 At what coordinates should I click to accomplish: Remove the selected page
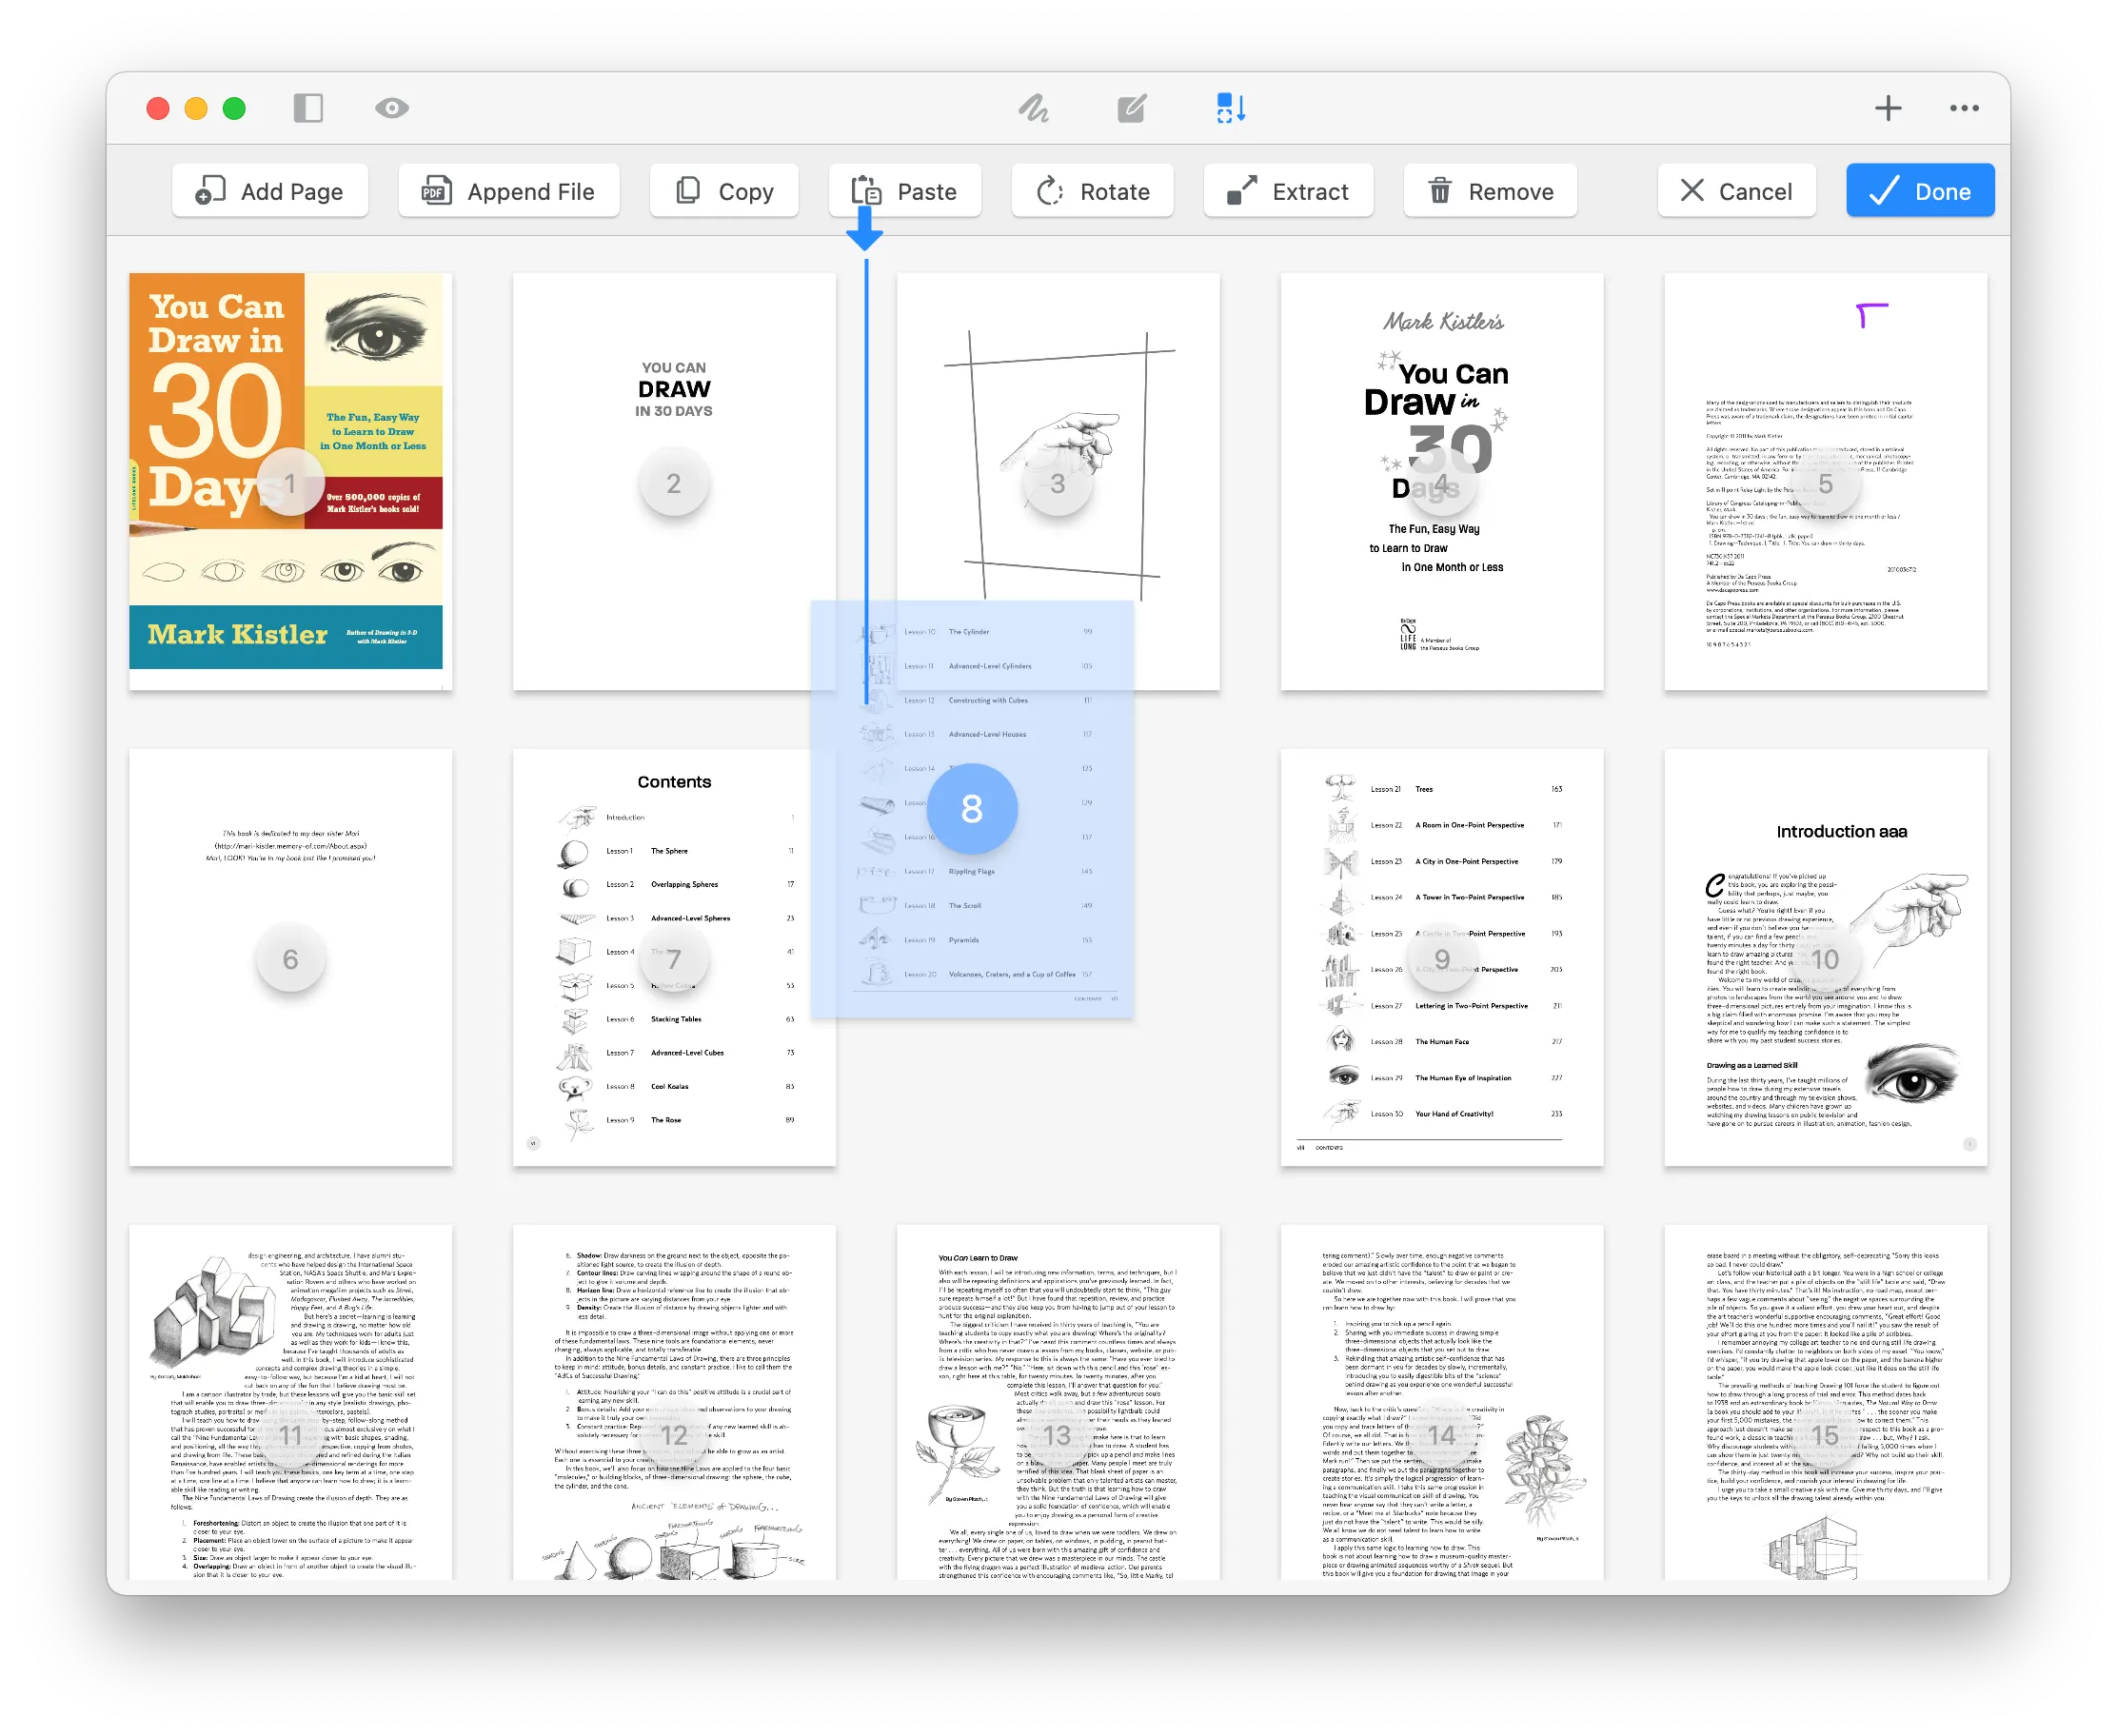pyautogui.click(x=1490, y=191)
